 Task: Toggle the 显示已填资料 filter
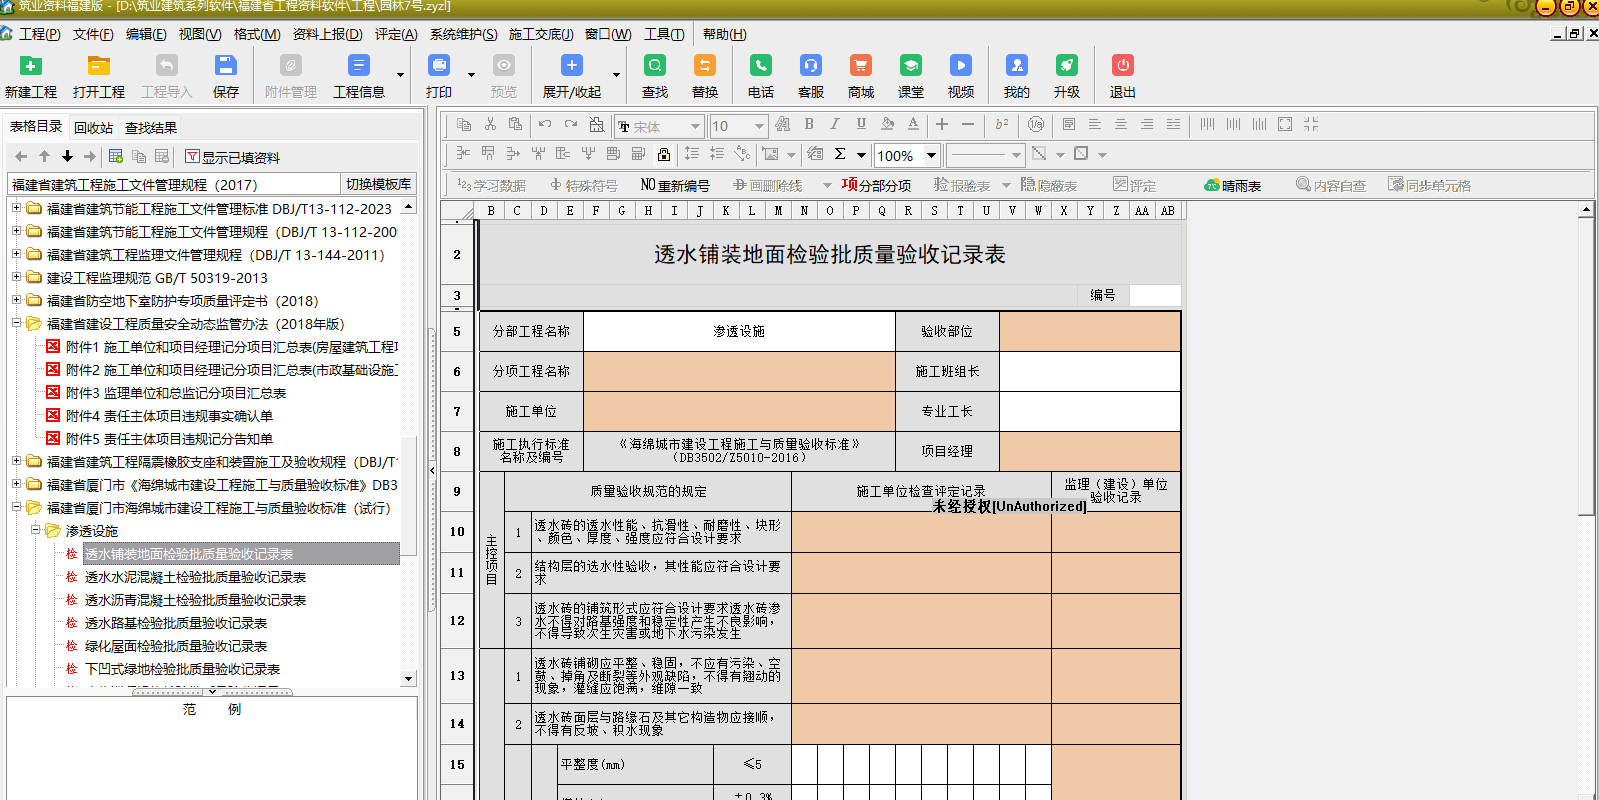[232, 157]
